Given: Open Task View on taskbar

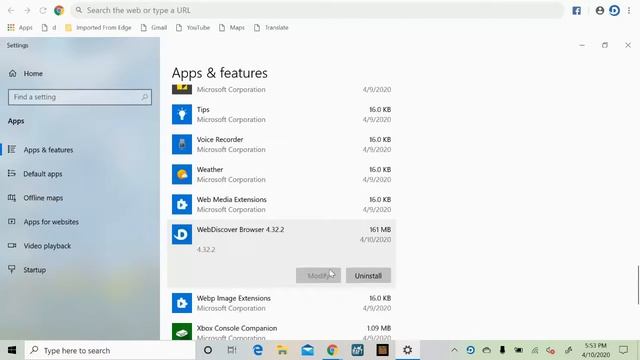Looking at the screenshot, I should [232, 350].
